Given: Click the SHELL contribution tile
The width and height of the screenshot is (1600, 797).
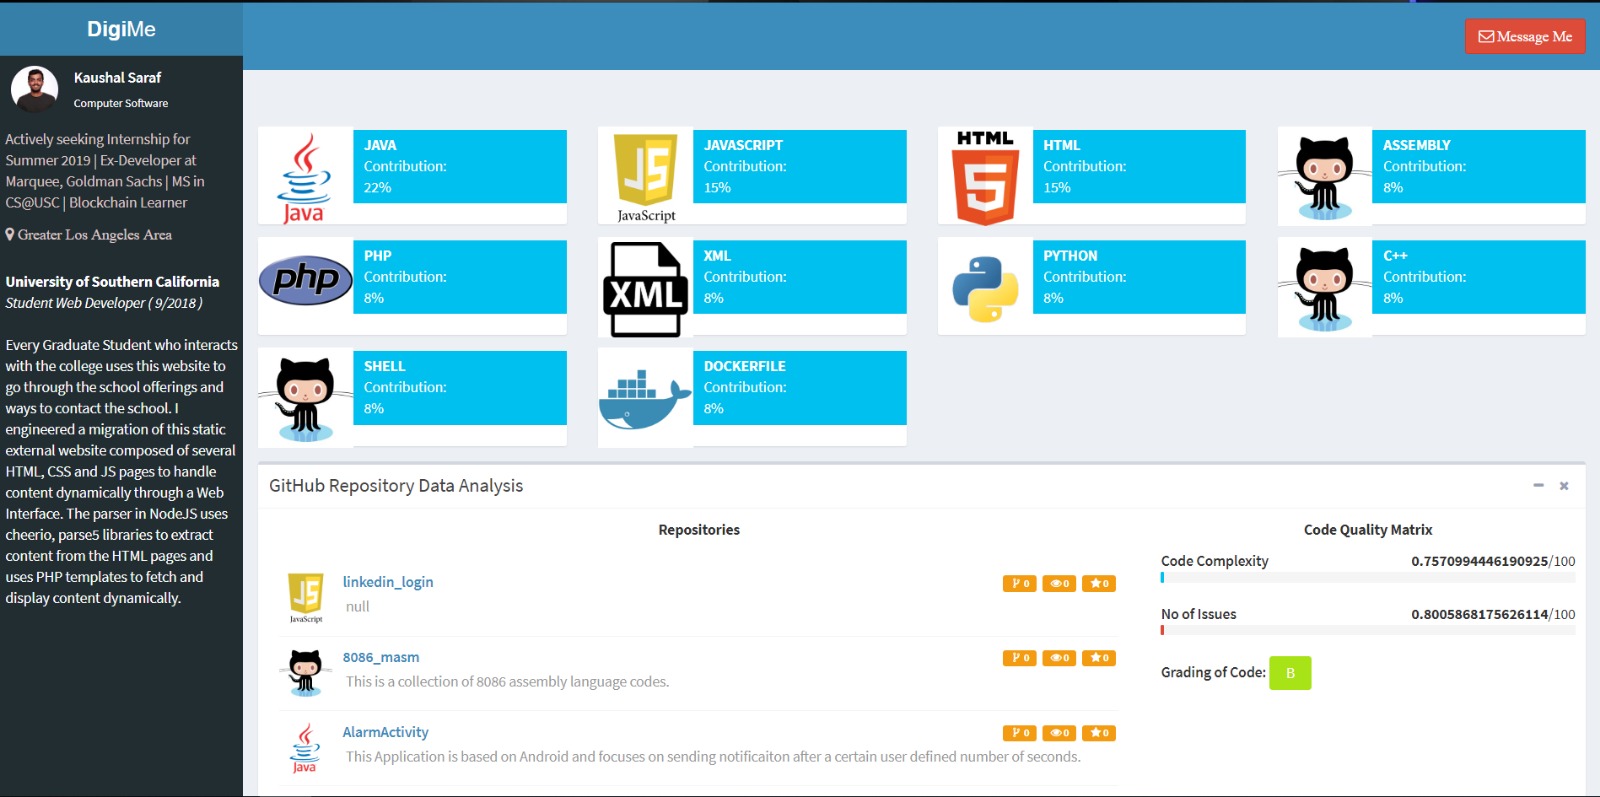Looking at the screenshot, I should [460, 388].
